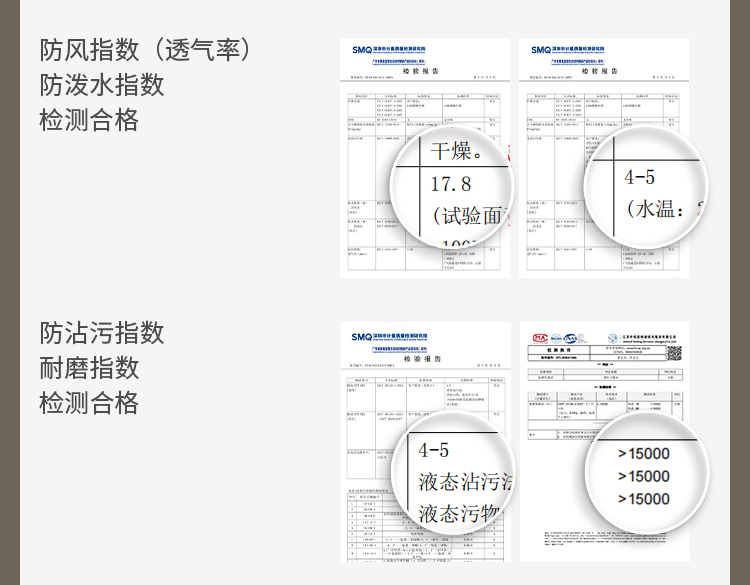The width and height of the screenshot is (750, 585).
Task: Click the magnifier circle showing 17.8
Action: click(x=450, y=187)
